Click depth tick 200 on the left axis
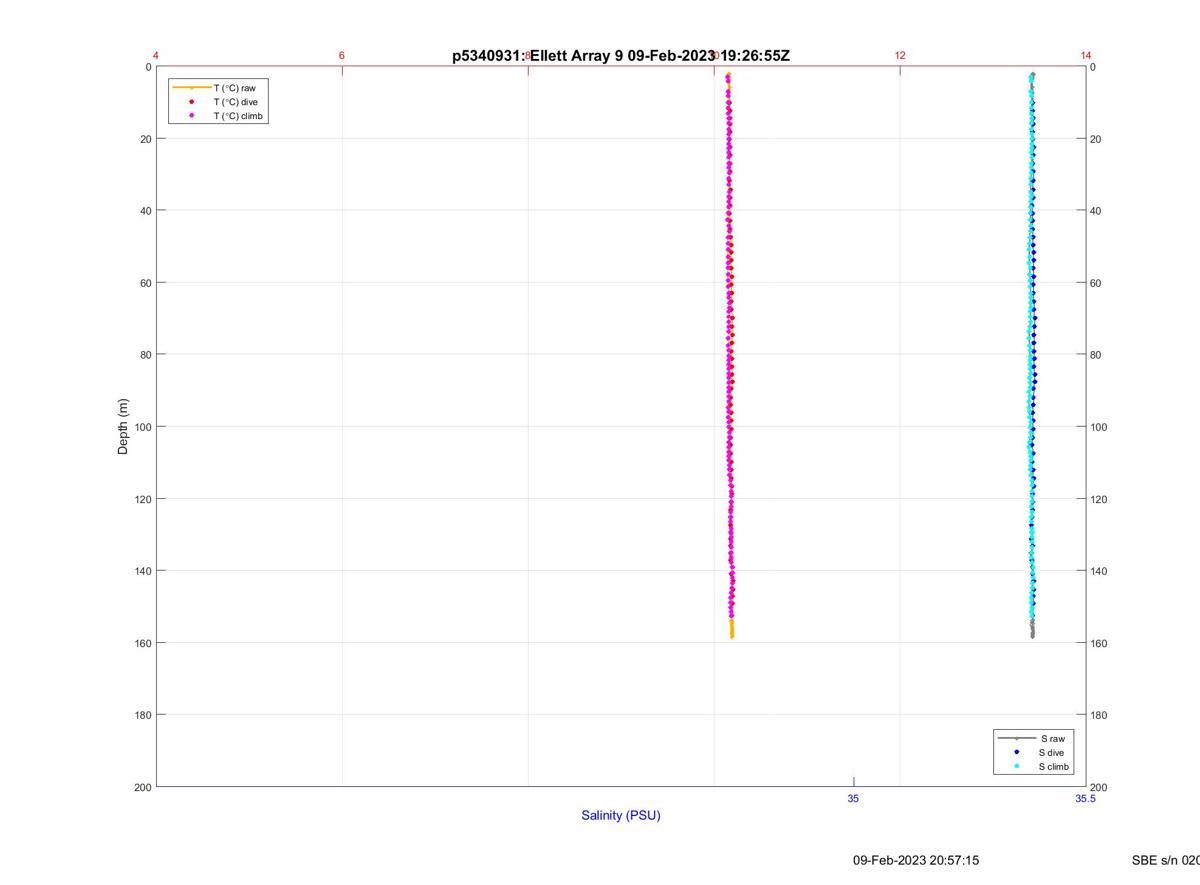 point(143,787)
